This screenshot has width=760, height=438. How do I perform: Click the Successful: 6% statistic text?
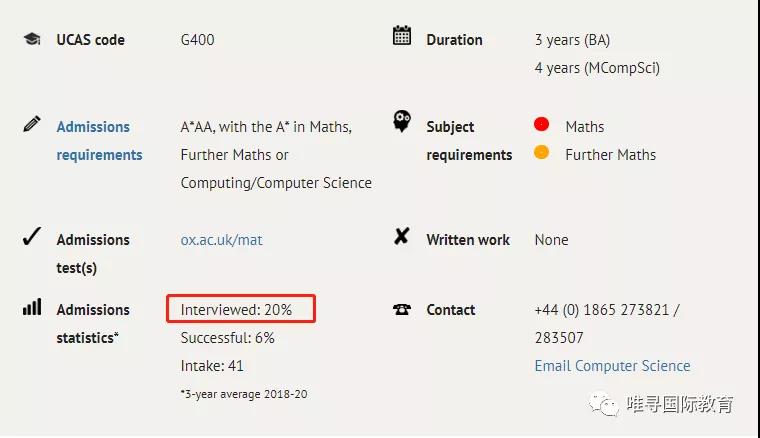click(228, 338)
